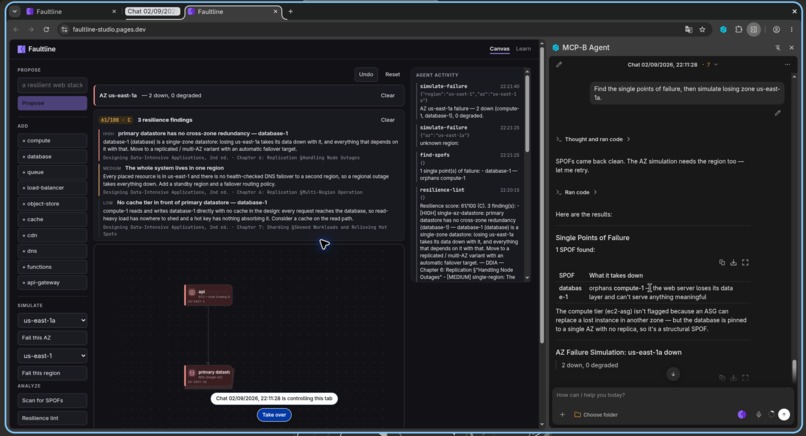This screenshot has width=806, height=436.
Task: Click 'Fail this AZ' button
Action: tap(52, 338)
